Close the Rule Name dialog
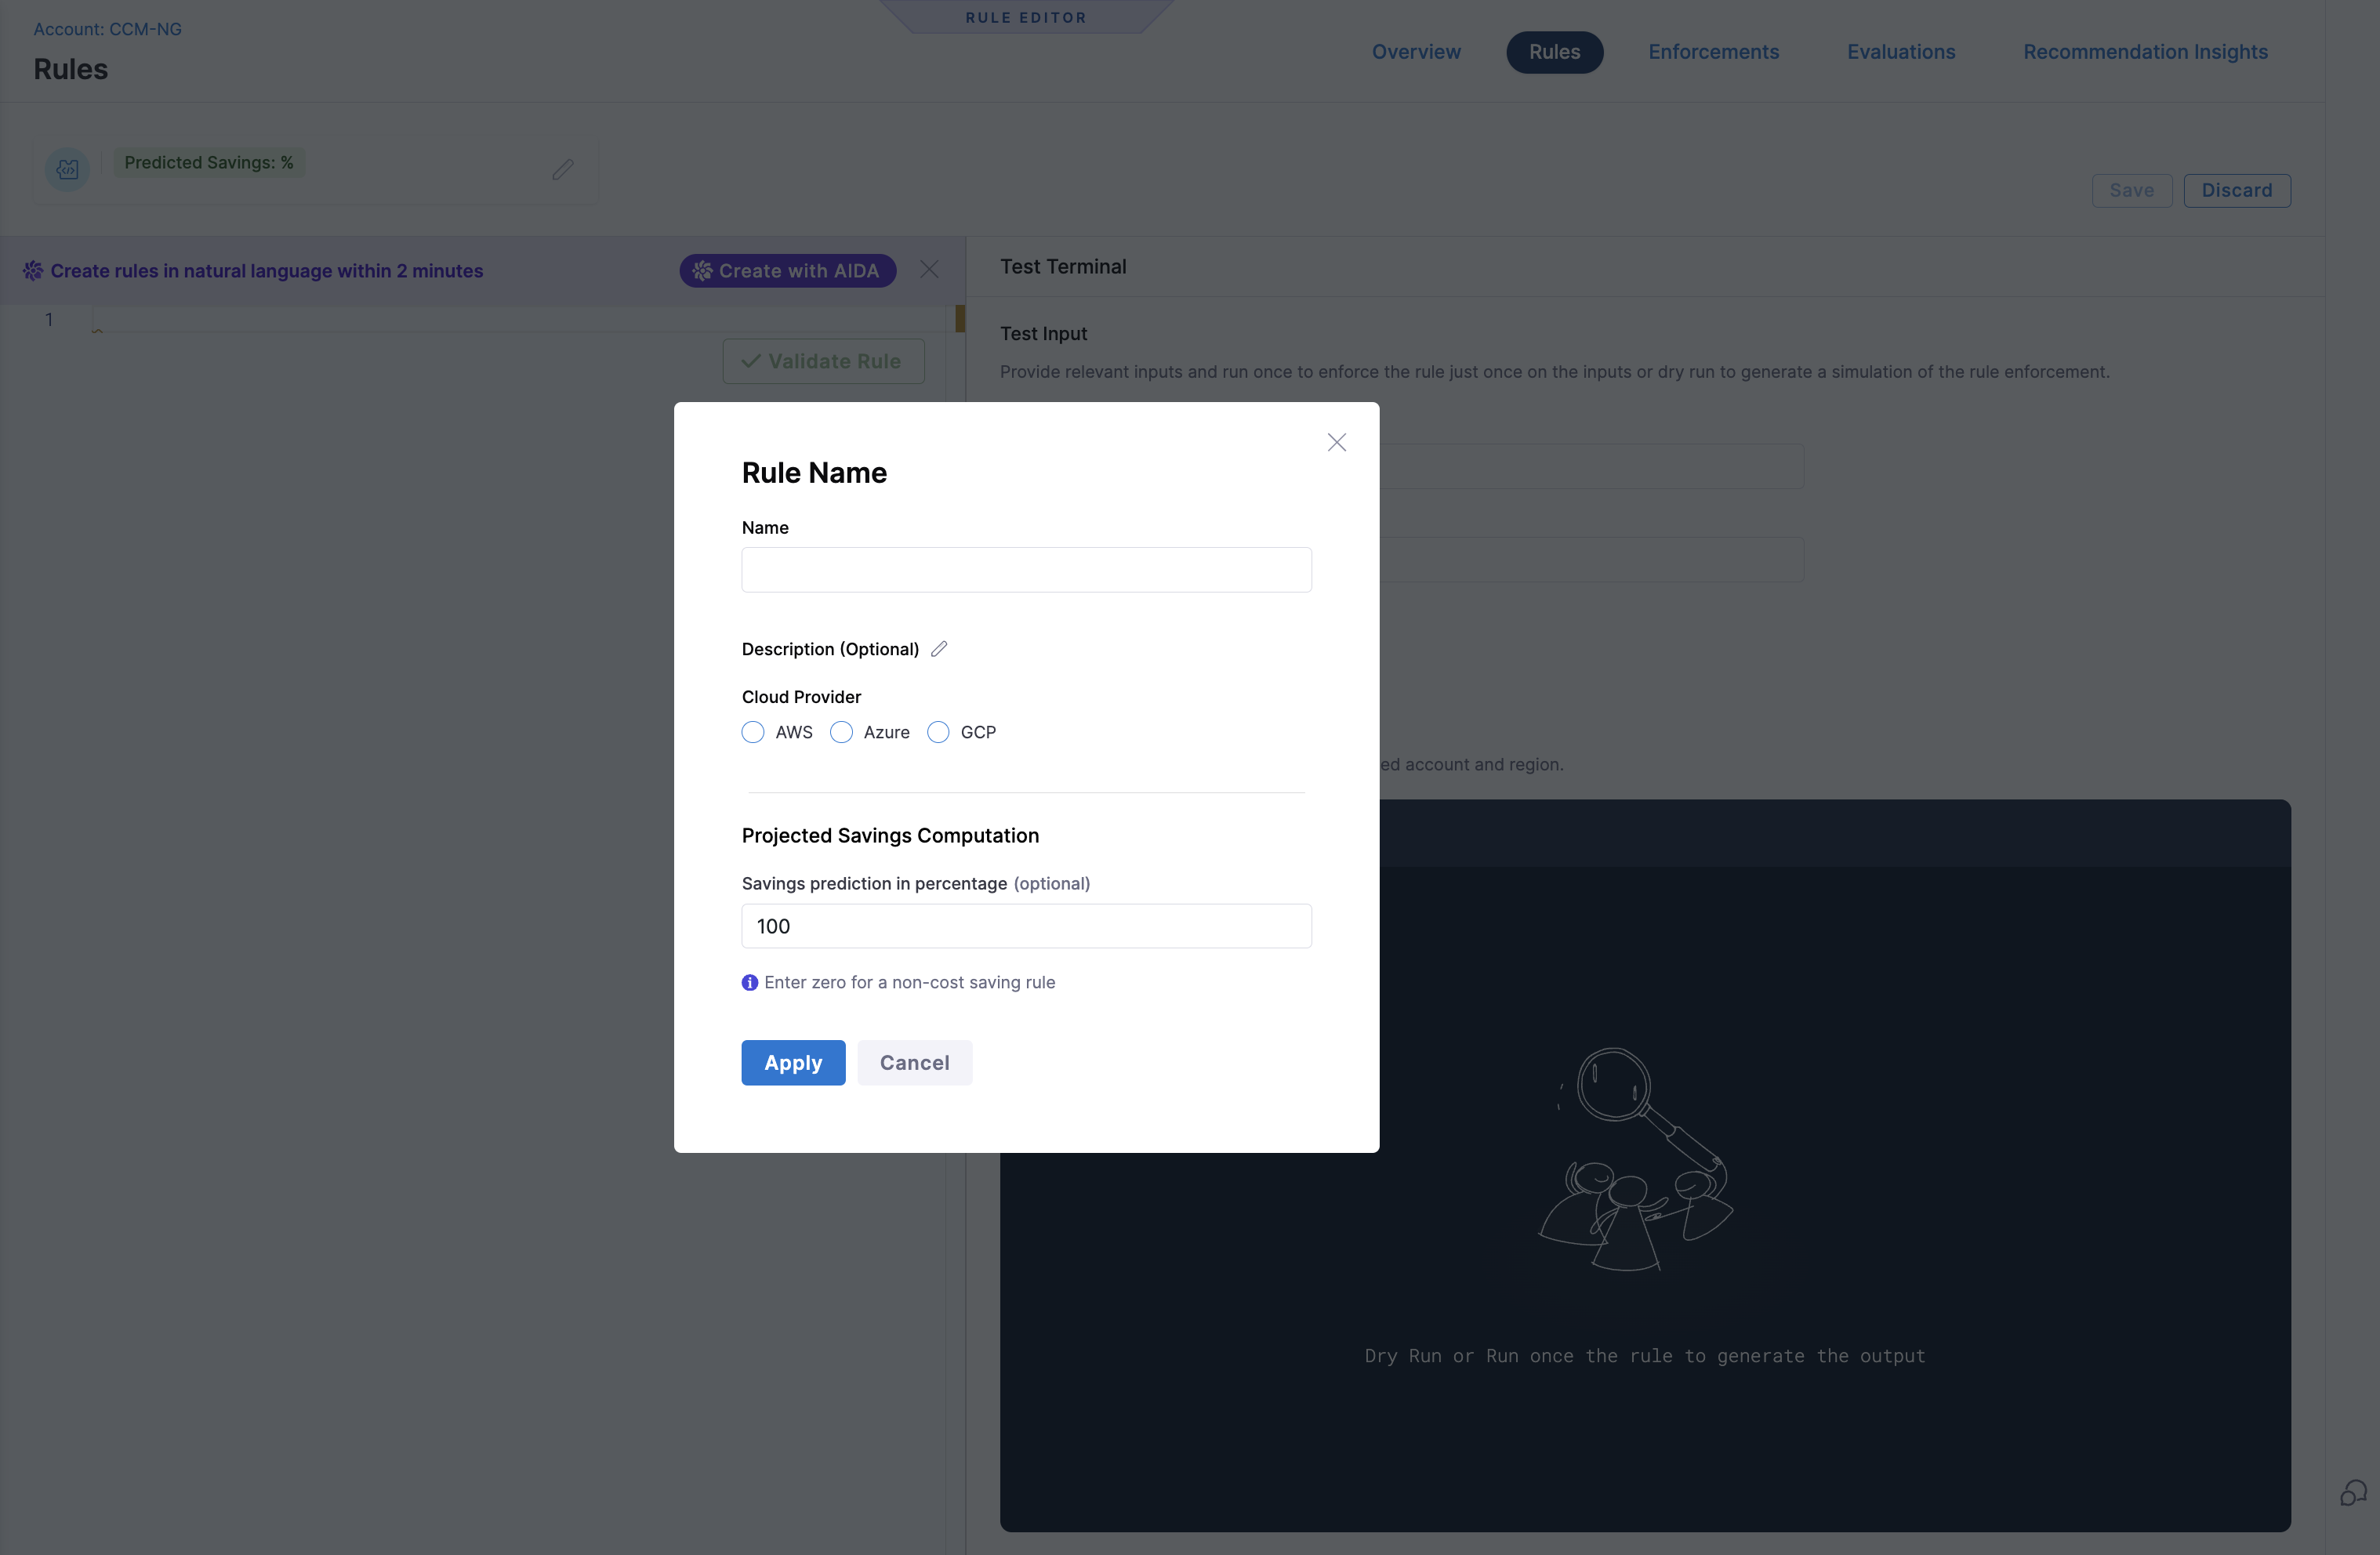Screen dimensions: 2380x1555 (x=1336, y=442)
